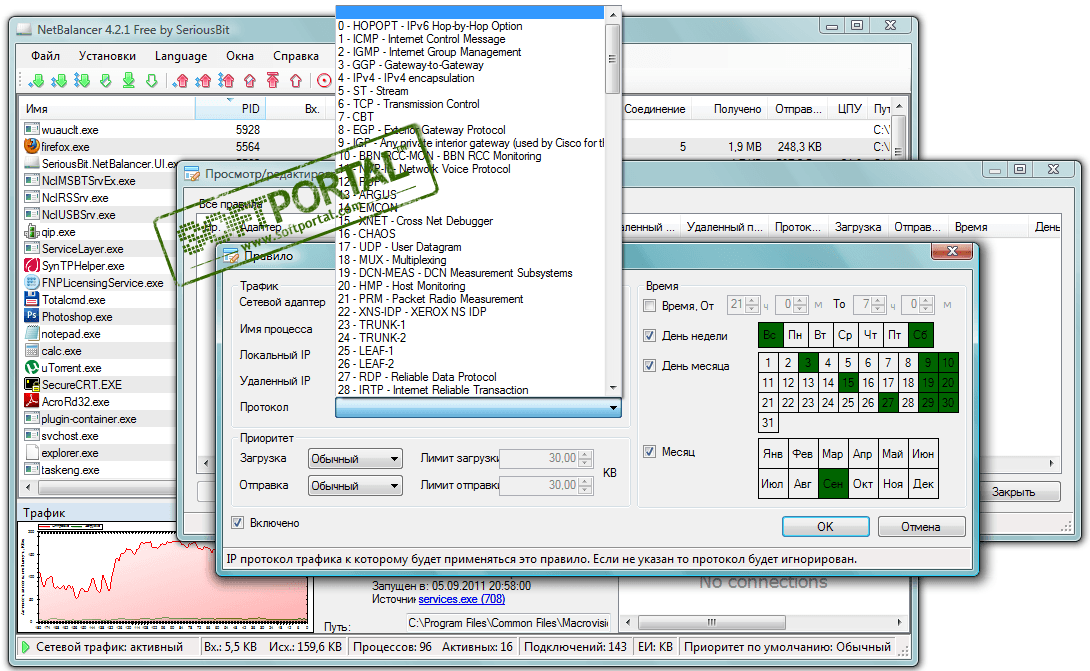Screen dimensions: 1090x671
Task: Click red upload arrow with one dot
Action: (x=181, y=81)
